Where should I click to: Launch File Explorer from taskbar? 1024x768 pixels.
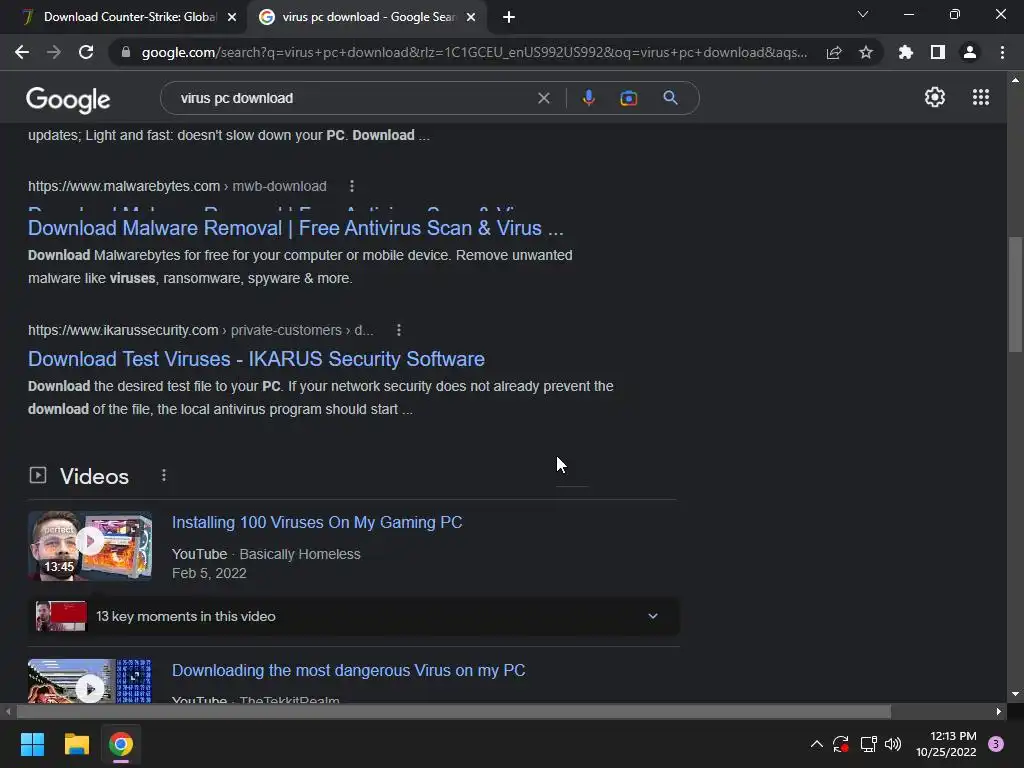pyautogui.click(x=76, y=744)
